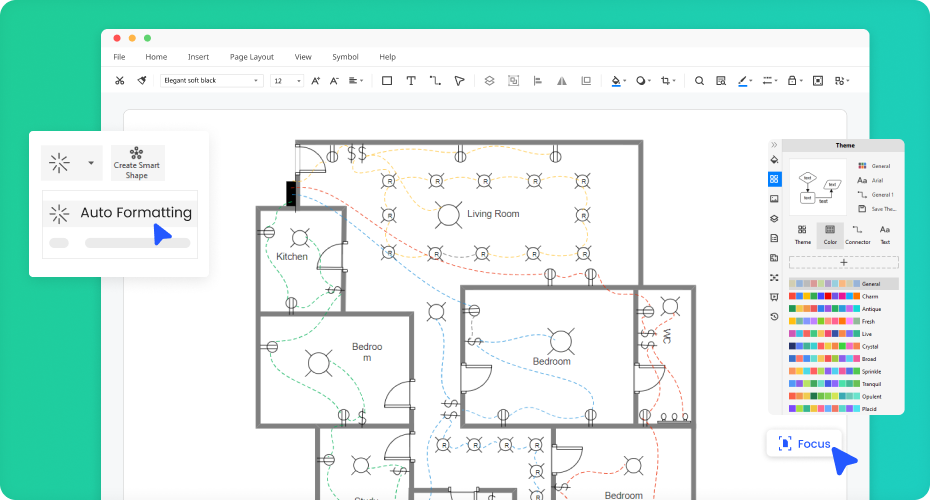
Task: Open the Find and Replace icon
Action: 721,81
